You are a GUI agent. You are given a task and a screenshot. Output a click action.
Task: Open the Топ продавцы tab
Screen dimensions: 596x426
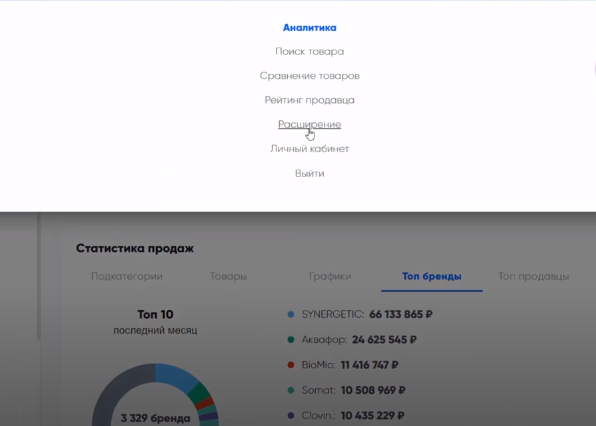[533, 276]
